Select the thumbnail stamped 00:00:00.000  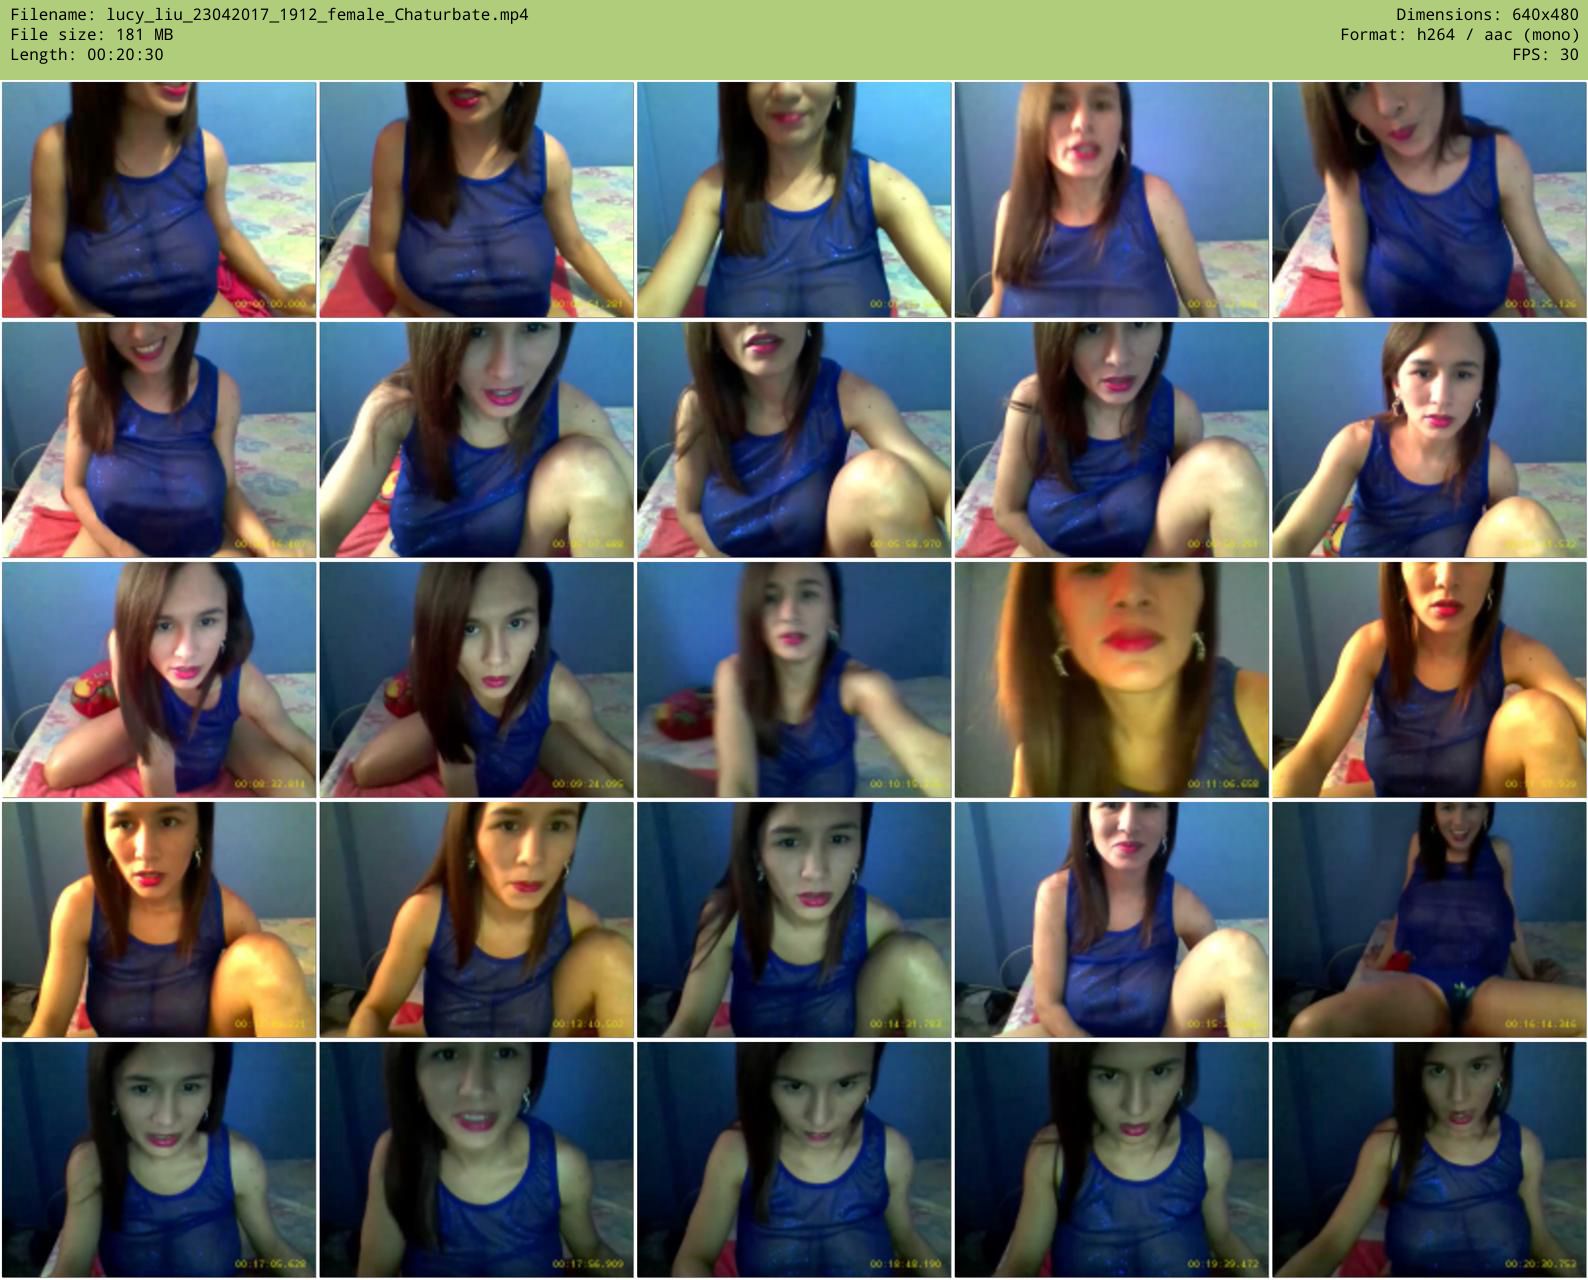[159, 200]
